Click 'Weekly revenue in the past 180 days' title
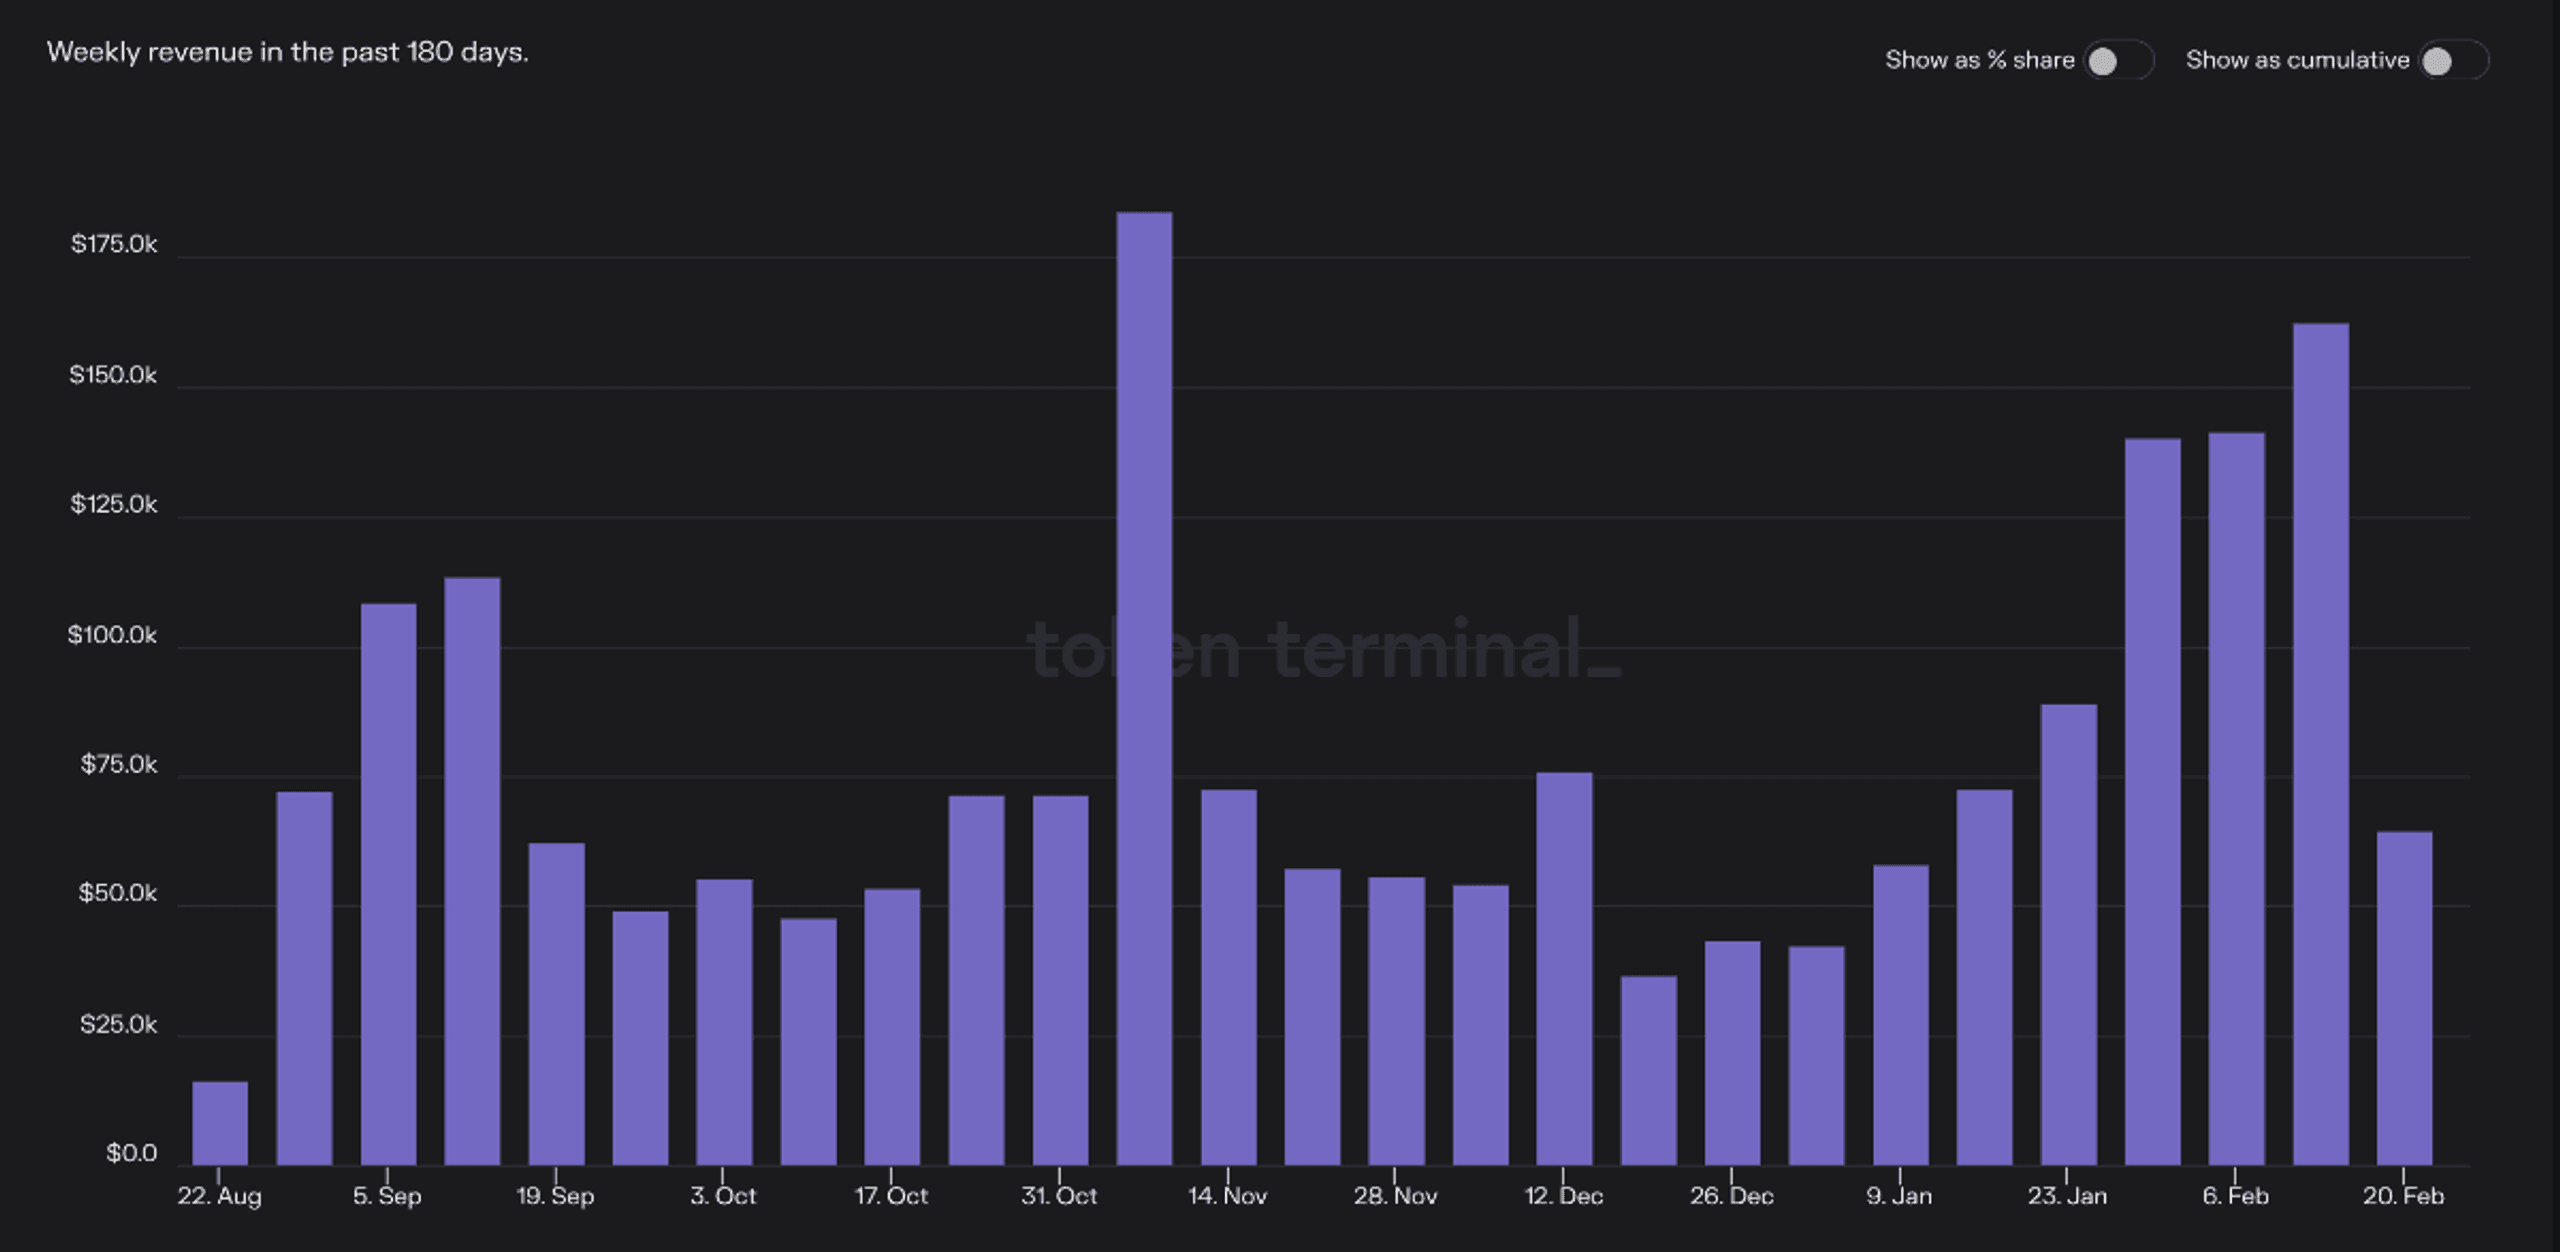 click(x=288, y=53)
